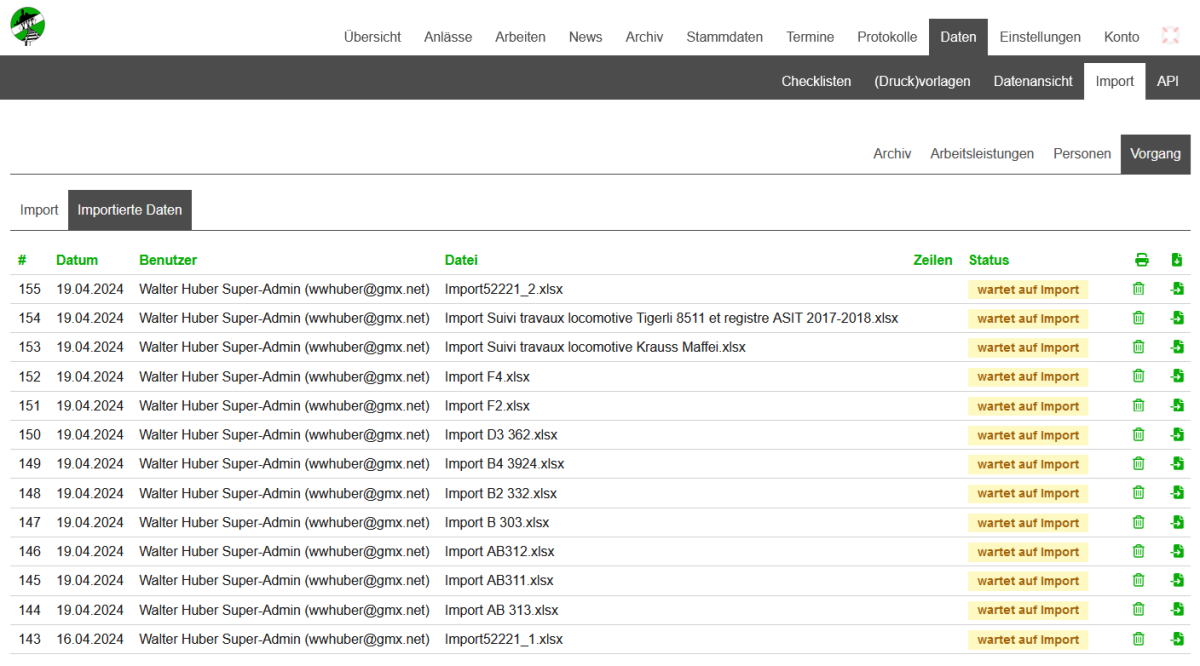Click the site logo in top left
Viewport: 1200px width, 666px height.
pos(28,25)
